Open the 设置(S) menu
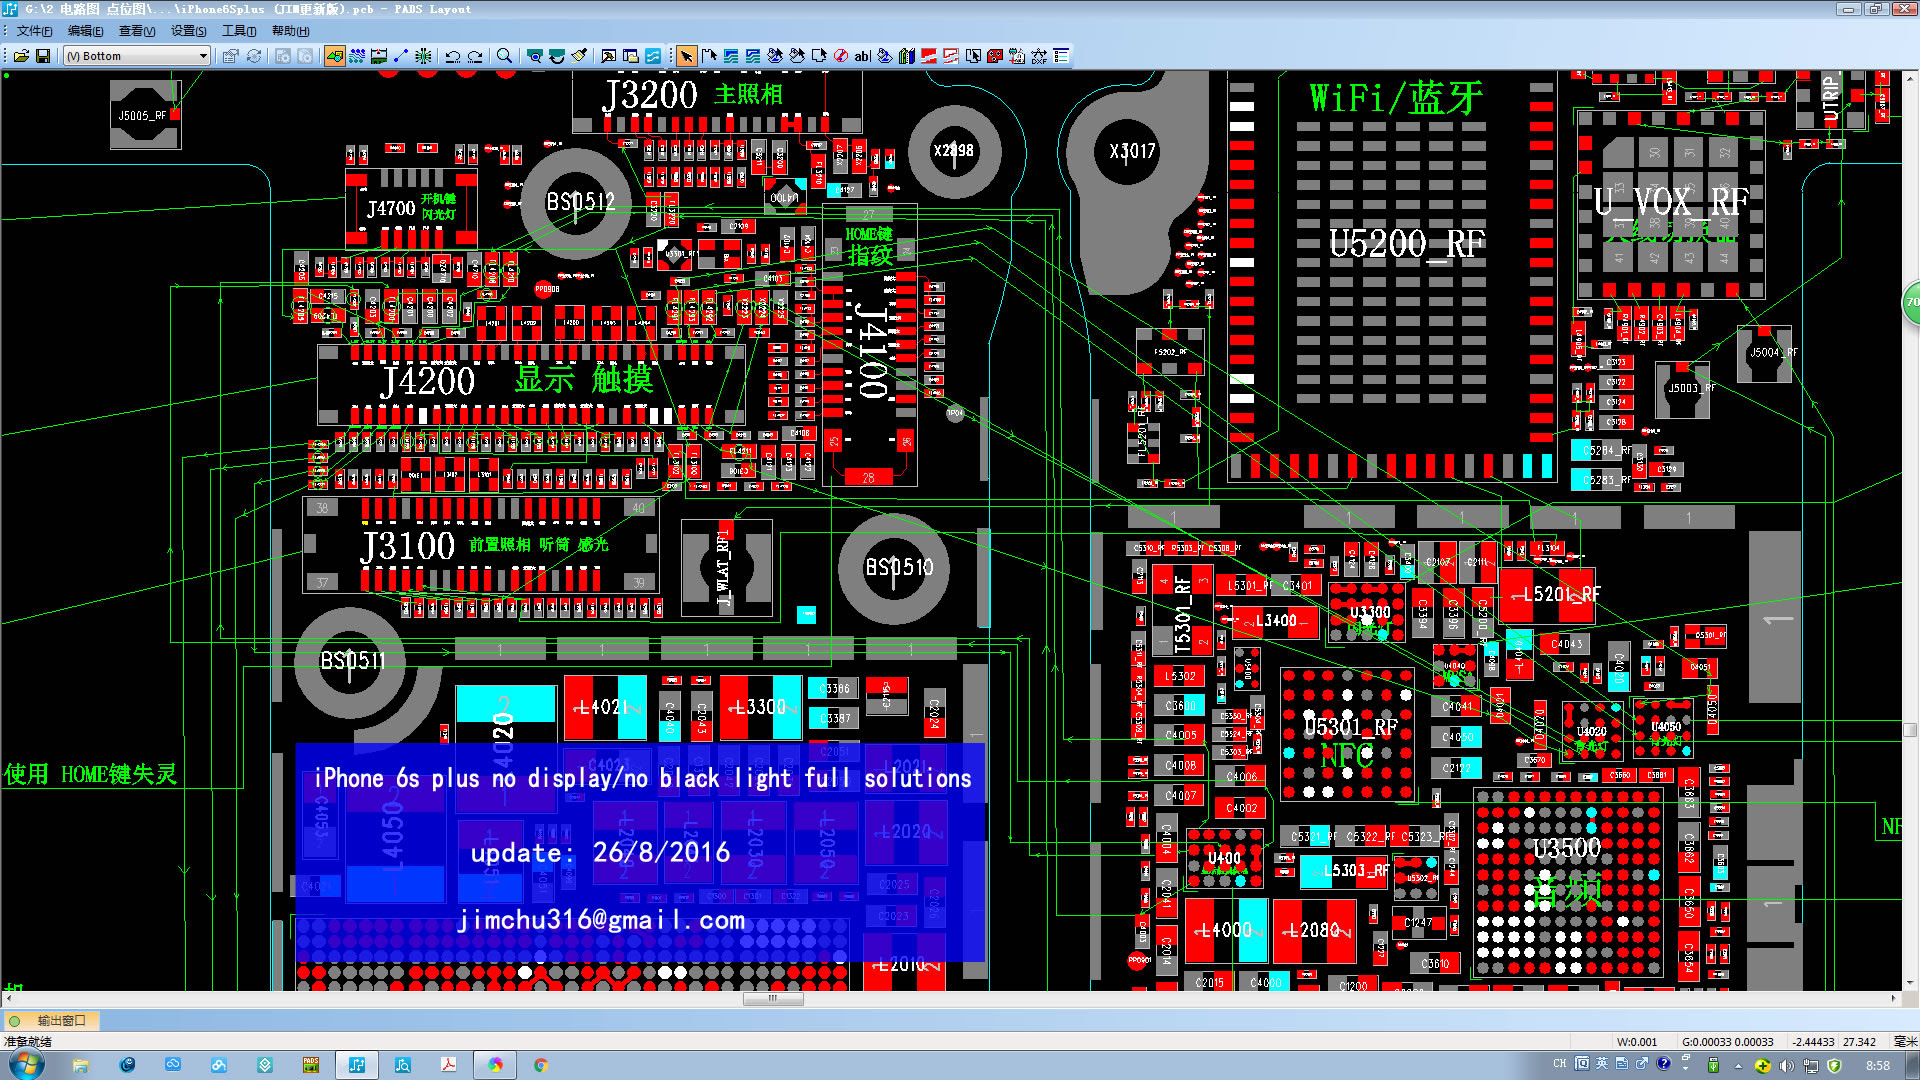 pos(188,31)
